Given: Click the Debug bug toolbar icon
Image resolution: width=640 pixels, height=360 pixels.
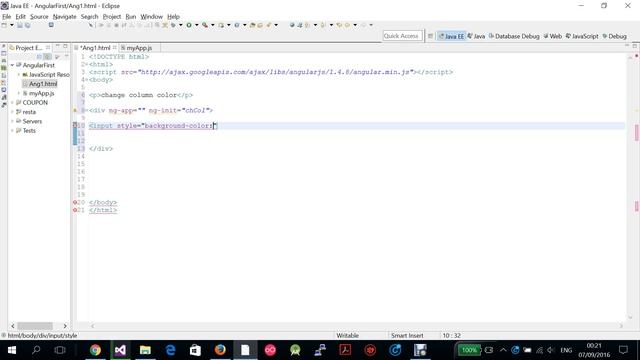Looking at the screenshot, I should coord(173,25).
